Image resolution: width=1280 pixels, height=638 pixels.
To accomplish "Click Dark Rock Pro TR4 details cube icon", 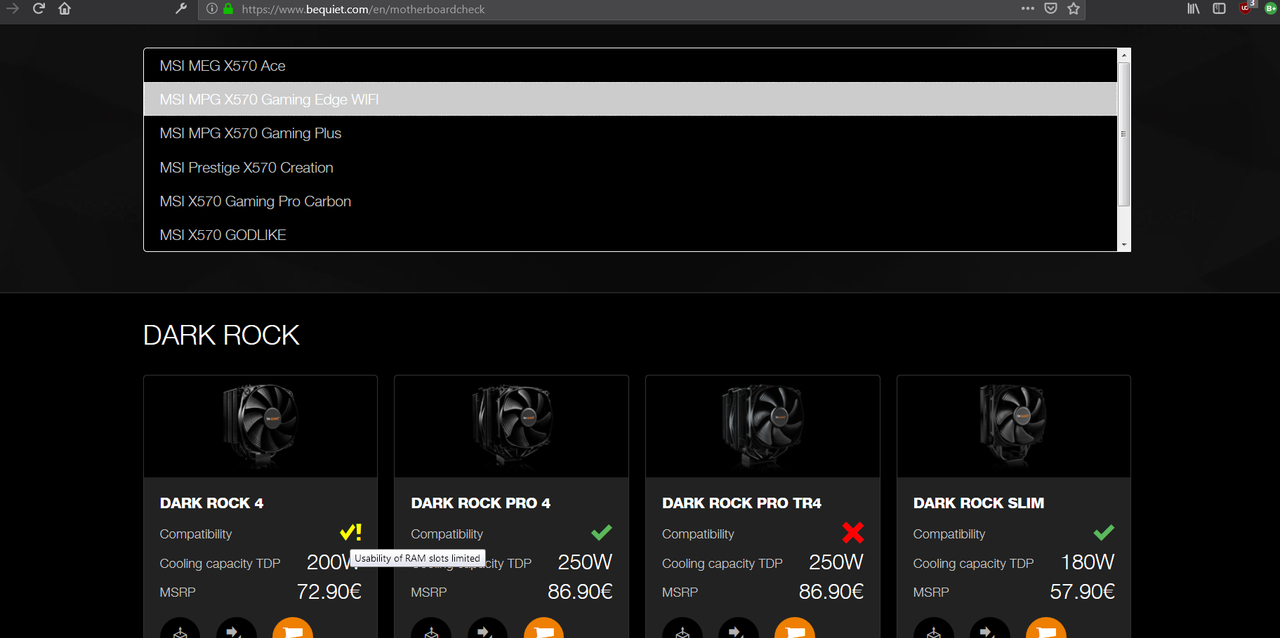I will tap(682, 630).
